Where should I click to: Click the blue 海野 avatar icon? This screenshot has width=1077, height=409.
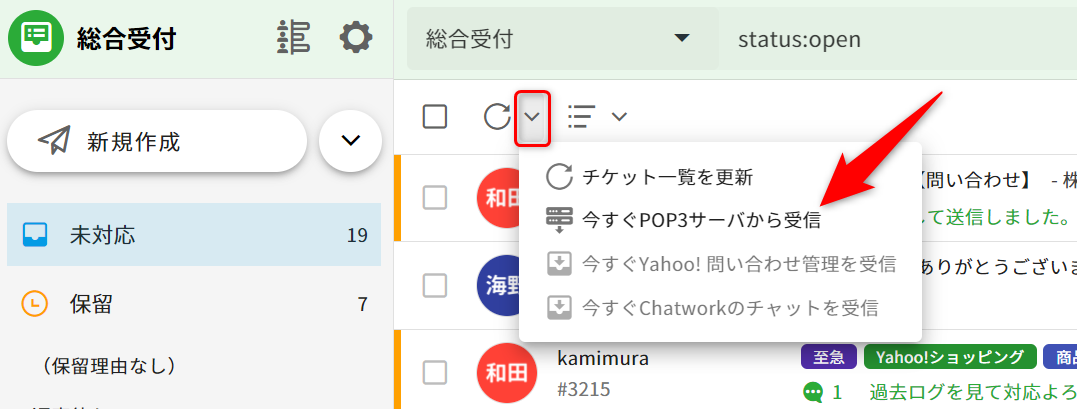[x=500, y=285]
